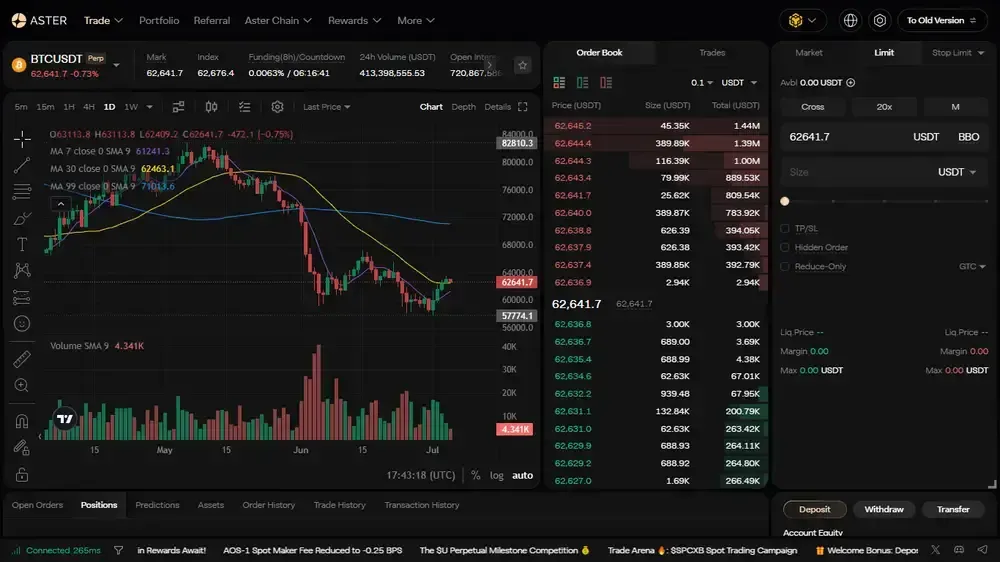Open the Trade History tab
The height and width of the screenshot is (562, 1000).
(x=339, y=505)
